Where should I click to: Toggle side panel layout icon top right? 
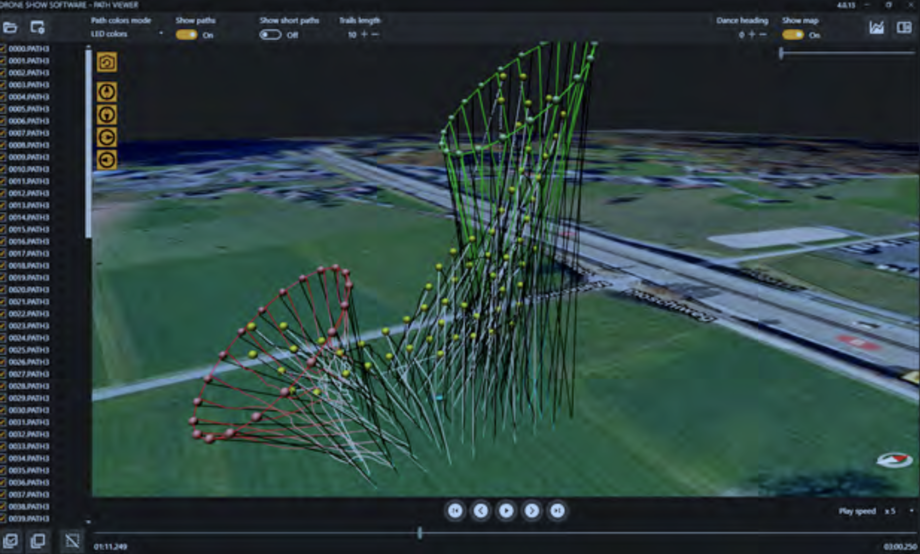[904, 27]
